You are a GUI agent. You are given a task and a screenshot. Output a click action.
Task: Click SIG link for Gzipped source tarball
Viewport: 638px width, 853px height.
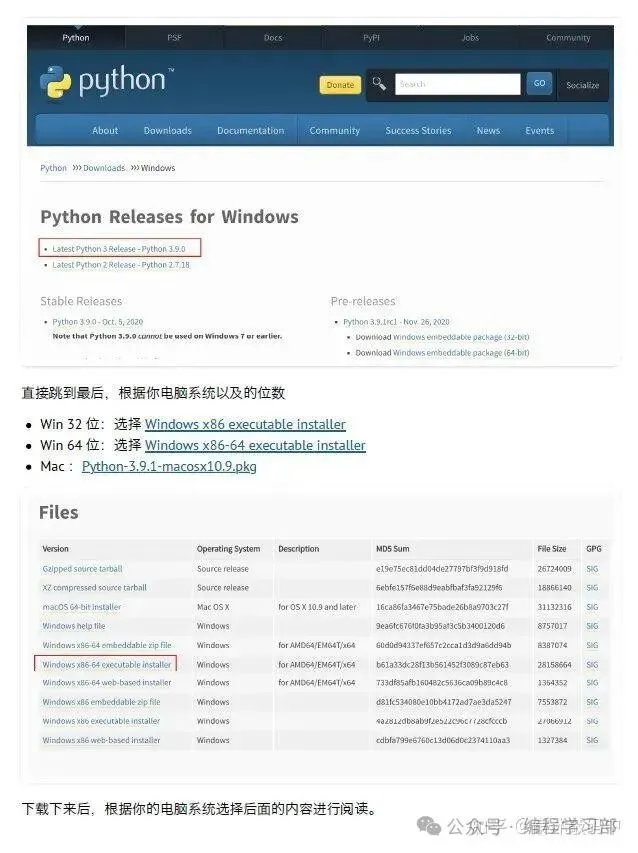point(592,568)
